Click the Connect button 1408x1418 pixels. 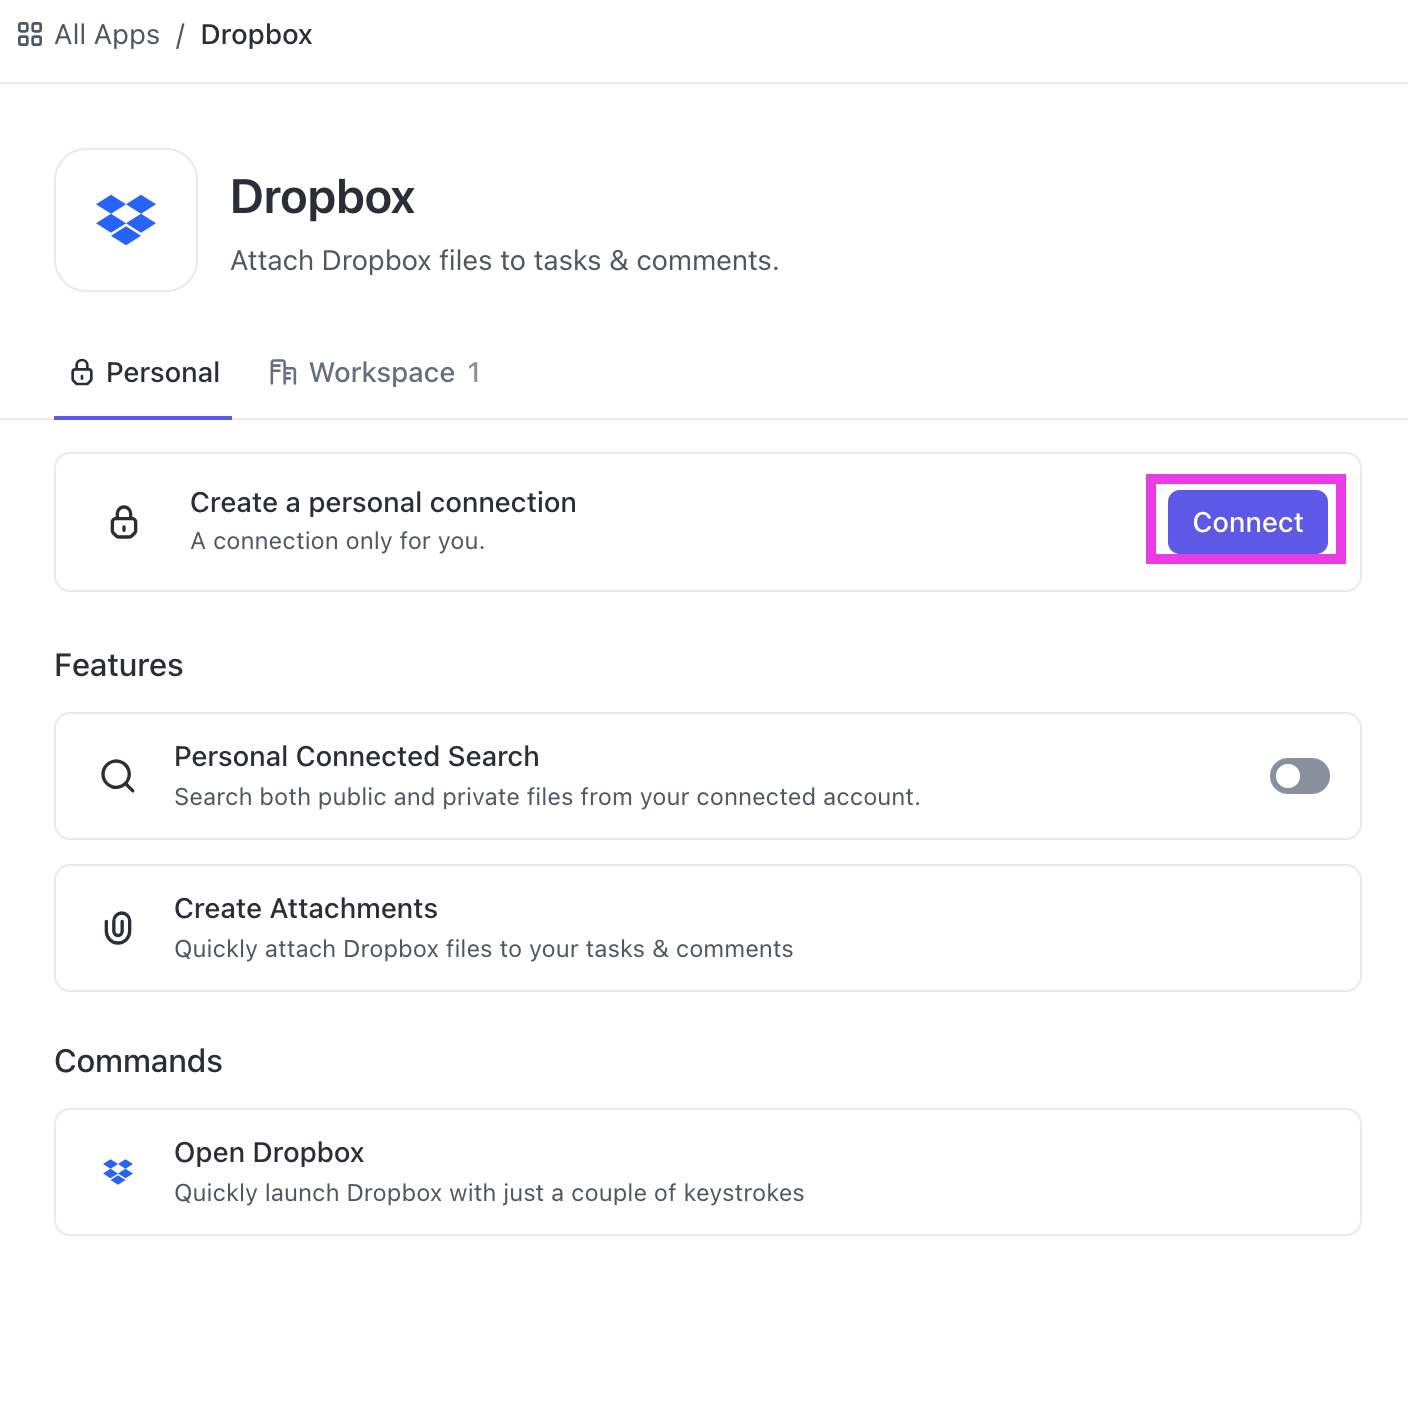(1246, 521)
